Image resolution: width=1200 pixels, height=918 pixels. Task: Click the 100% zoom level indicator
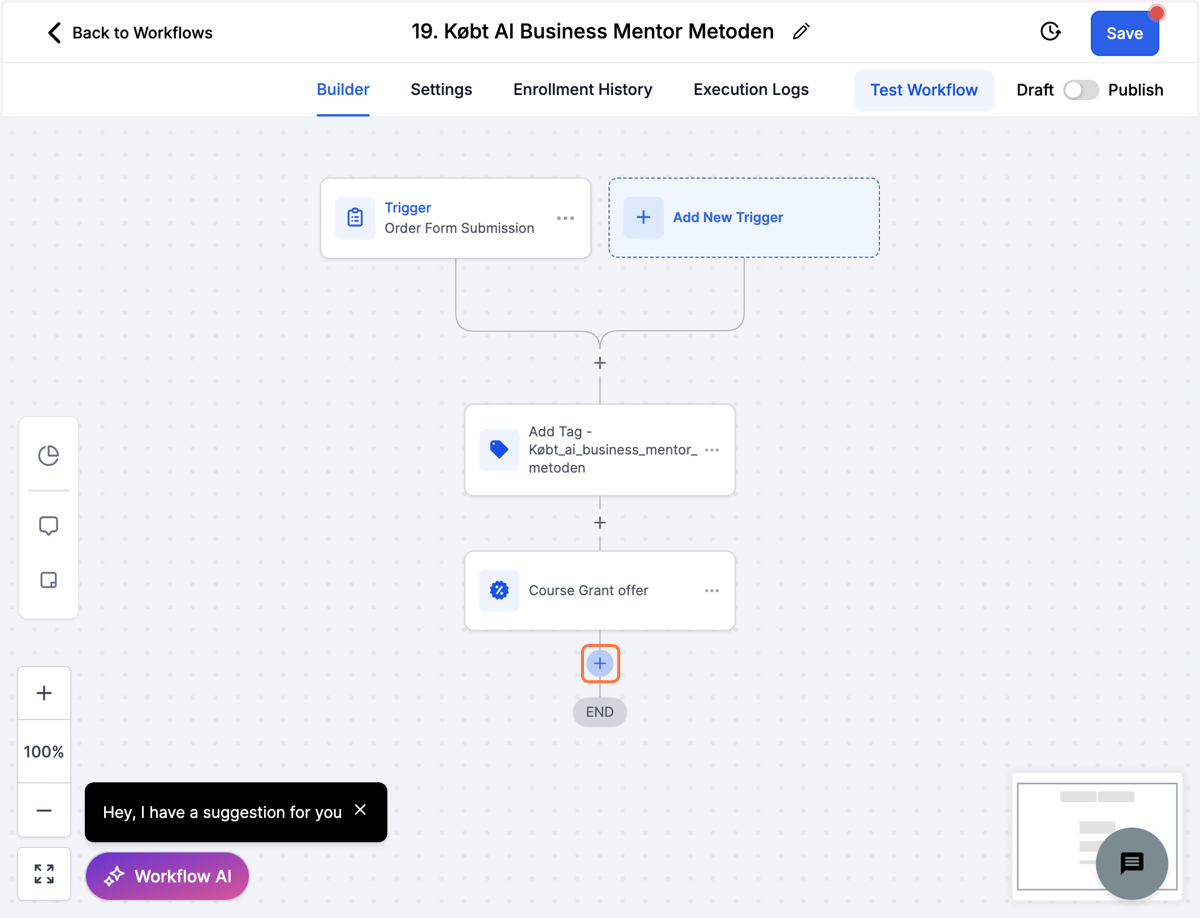click(x=44, y=752)
